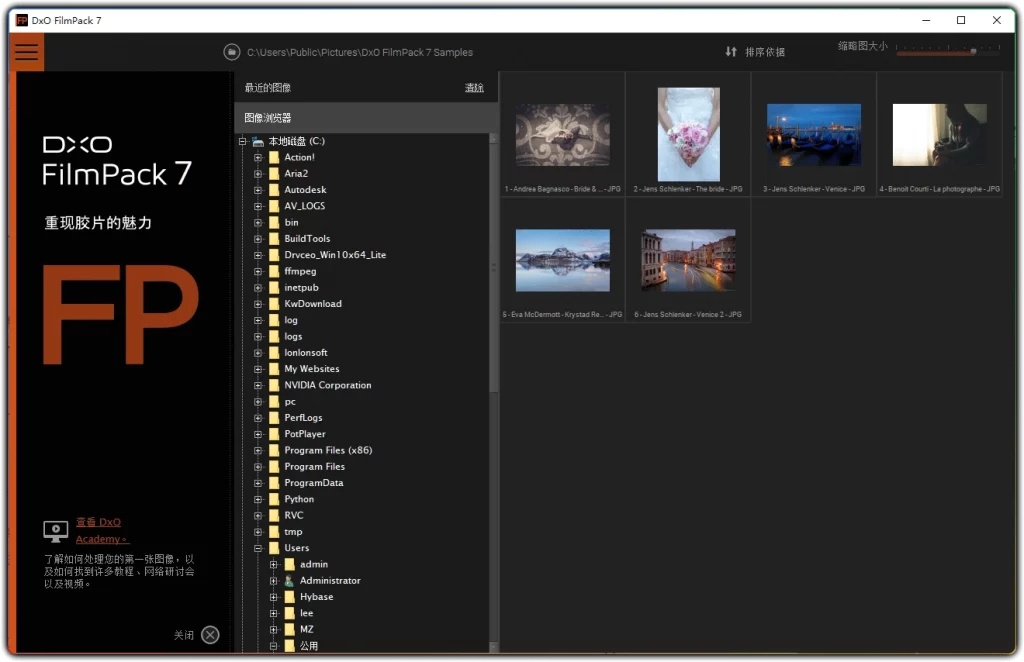Expand the ProgramData folder

tap(258, 483)
